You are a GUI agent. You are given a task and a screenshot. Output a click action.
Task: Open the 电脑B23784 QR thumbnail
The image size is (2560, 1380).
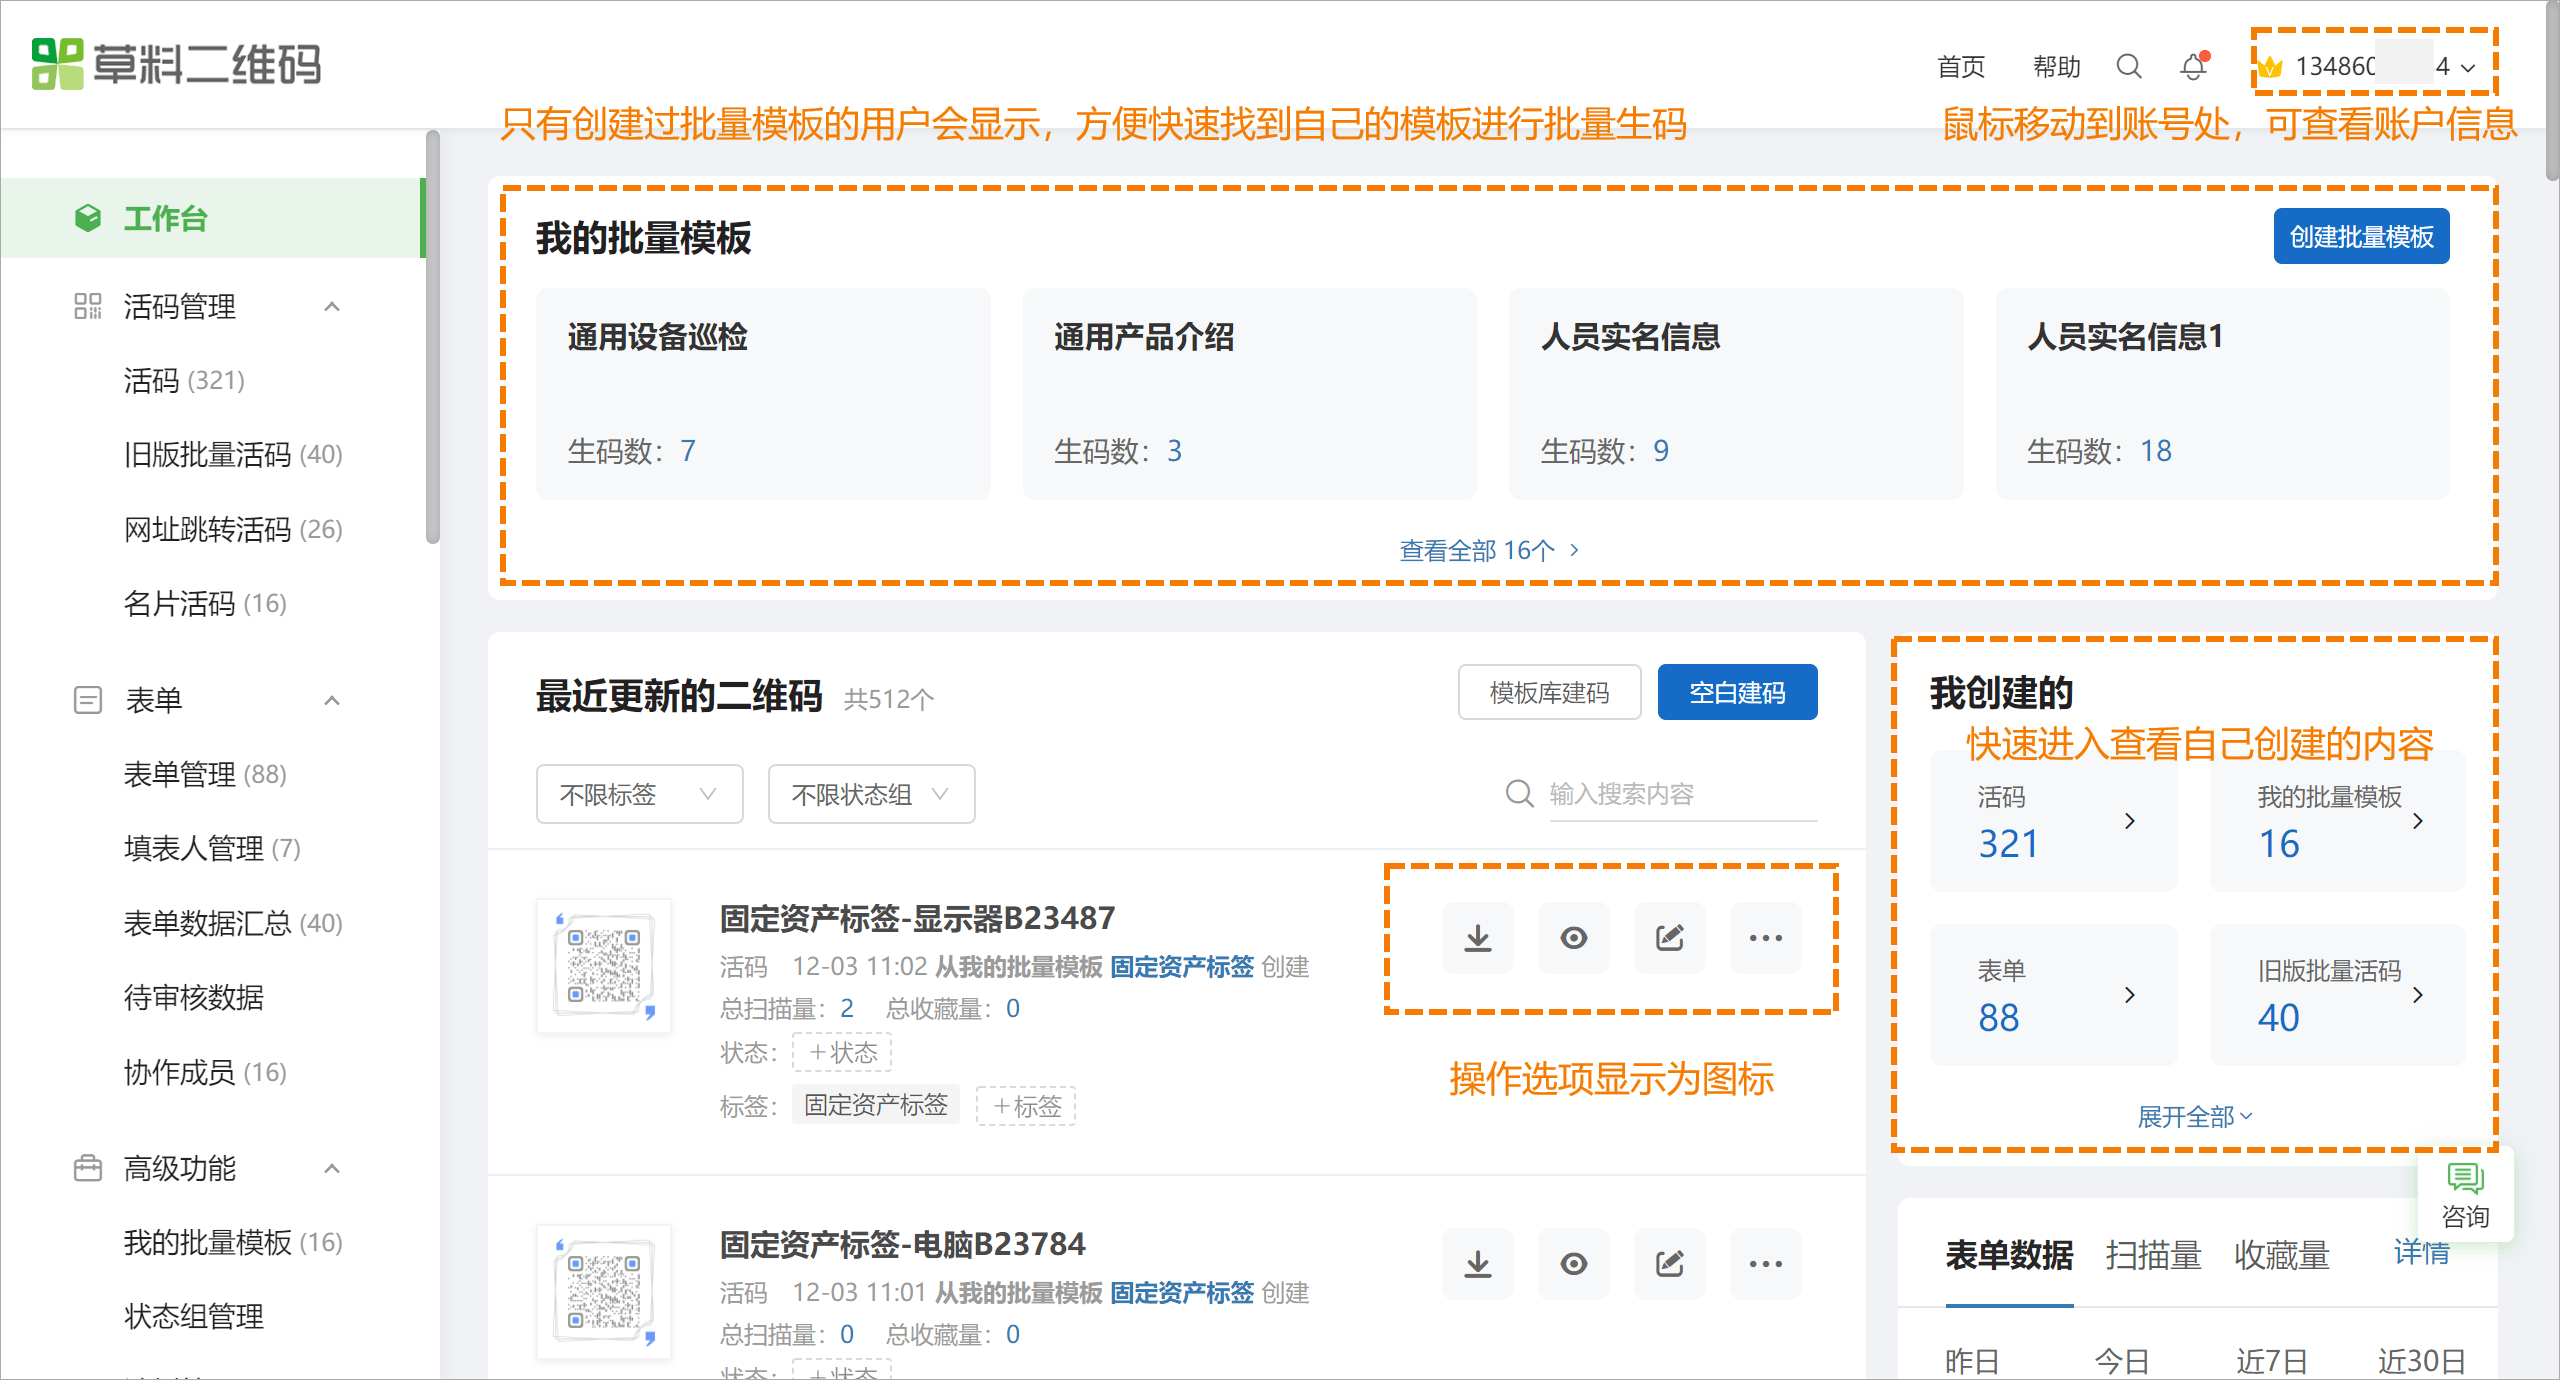click(604, 1292)
